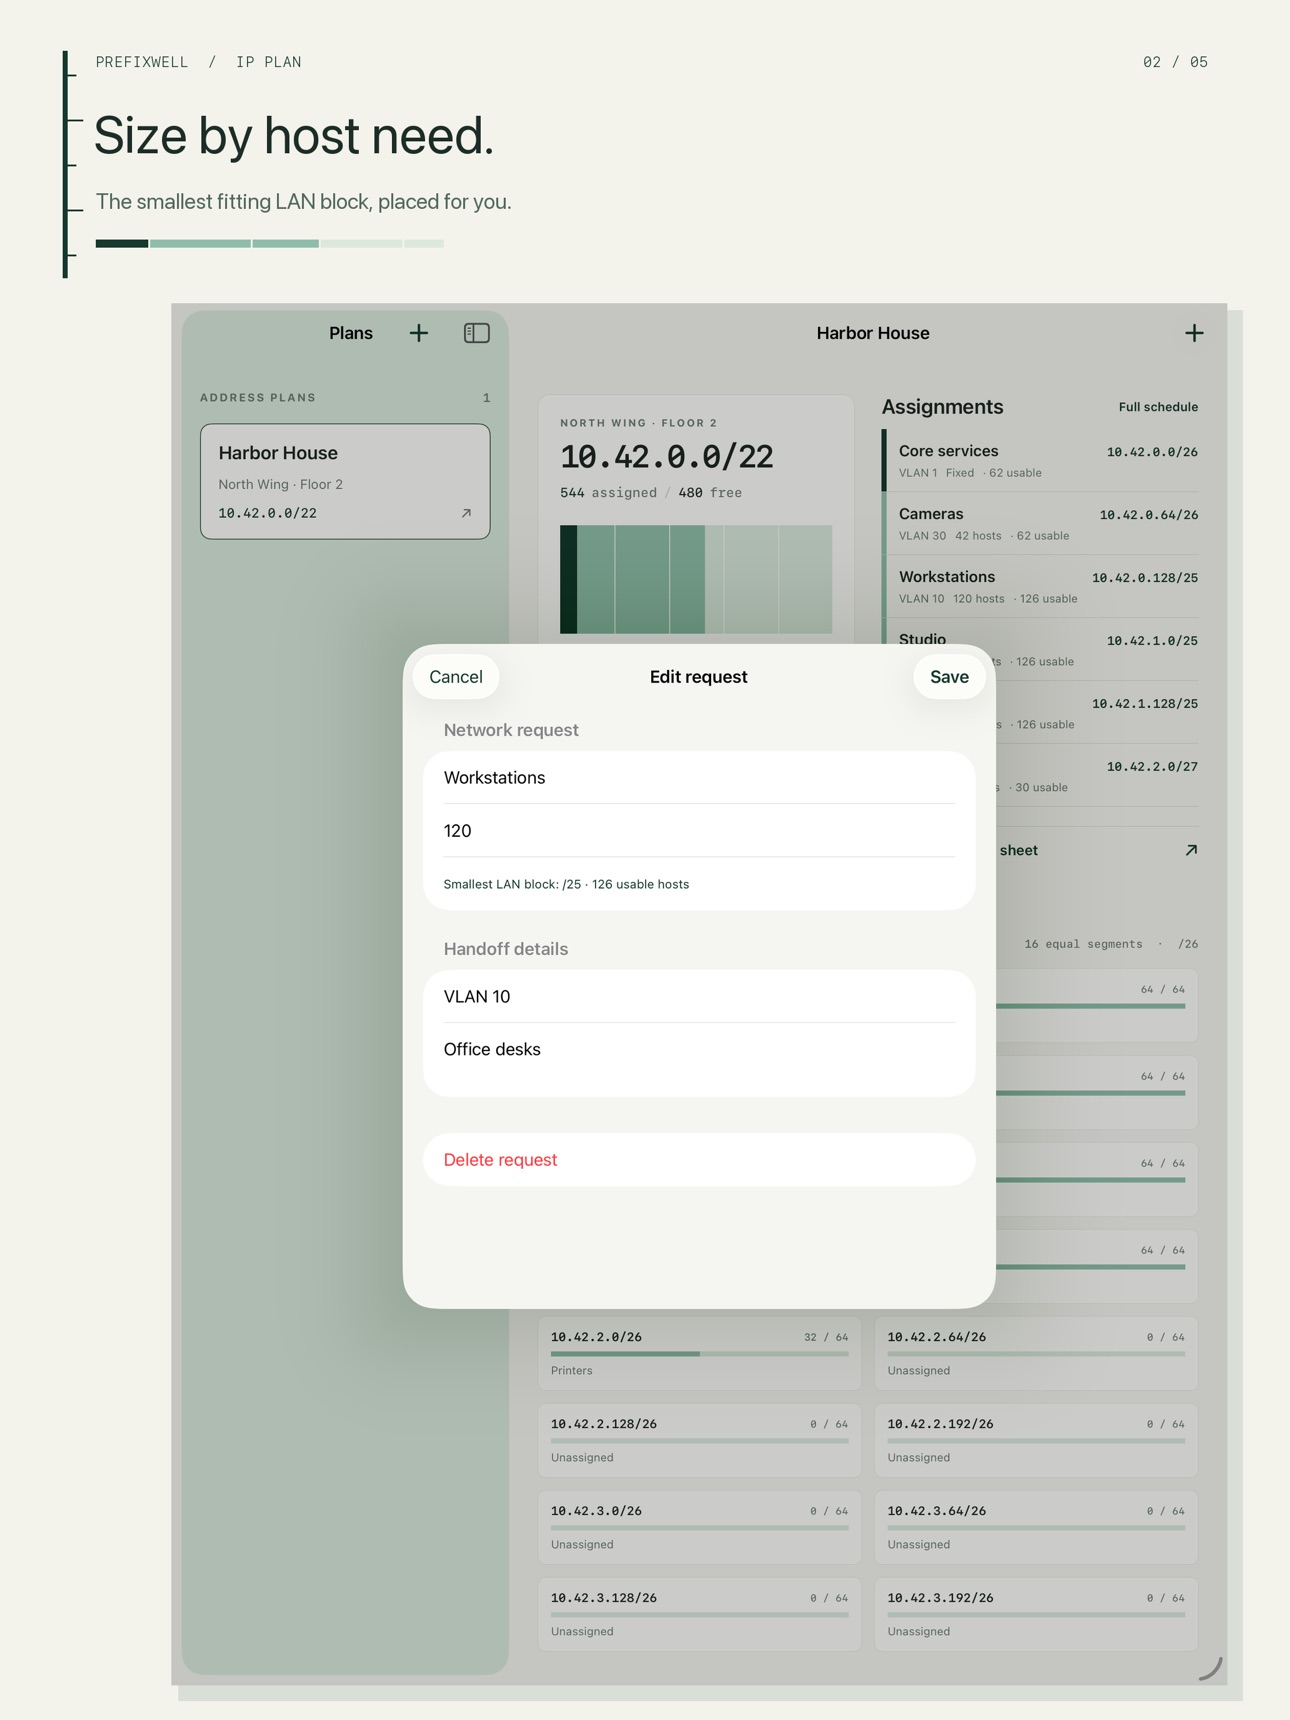
Task: Add a new plan with the Plans plus icon
Action: coord(419,333)
